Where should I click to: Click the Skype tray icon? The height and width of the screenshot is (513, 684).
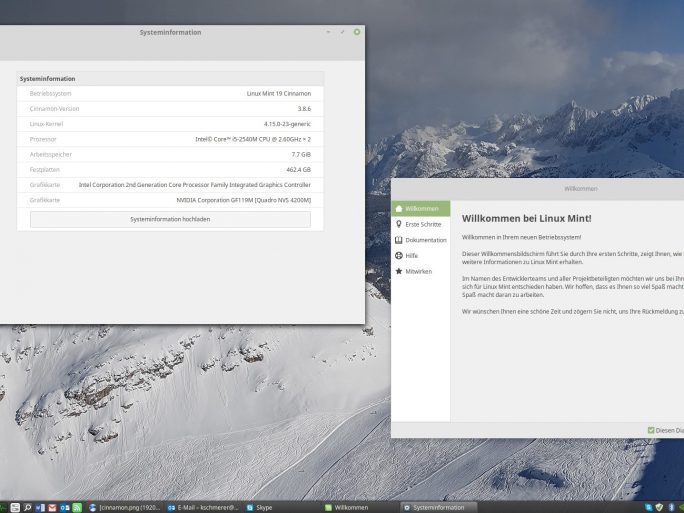coord(649,507)
